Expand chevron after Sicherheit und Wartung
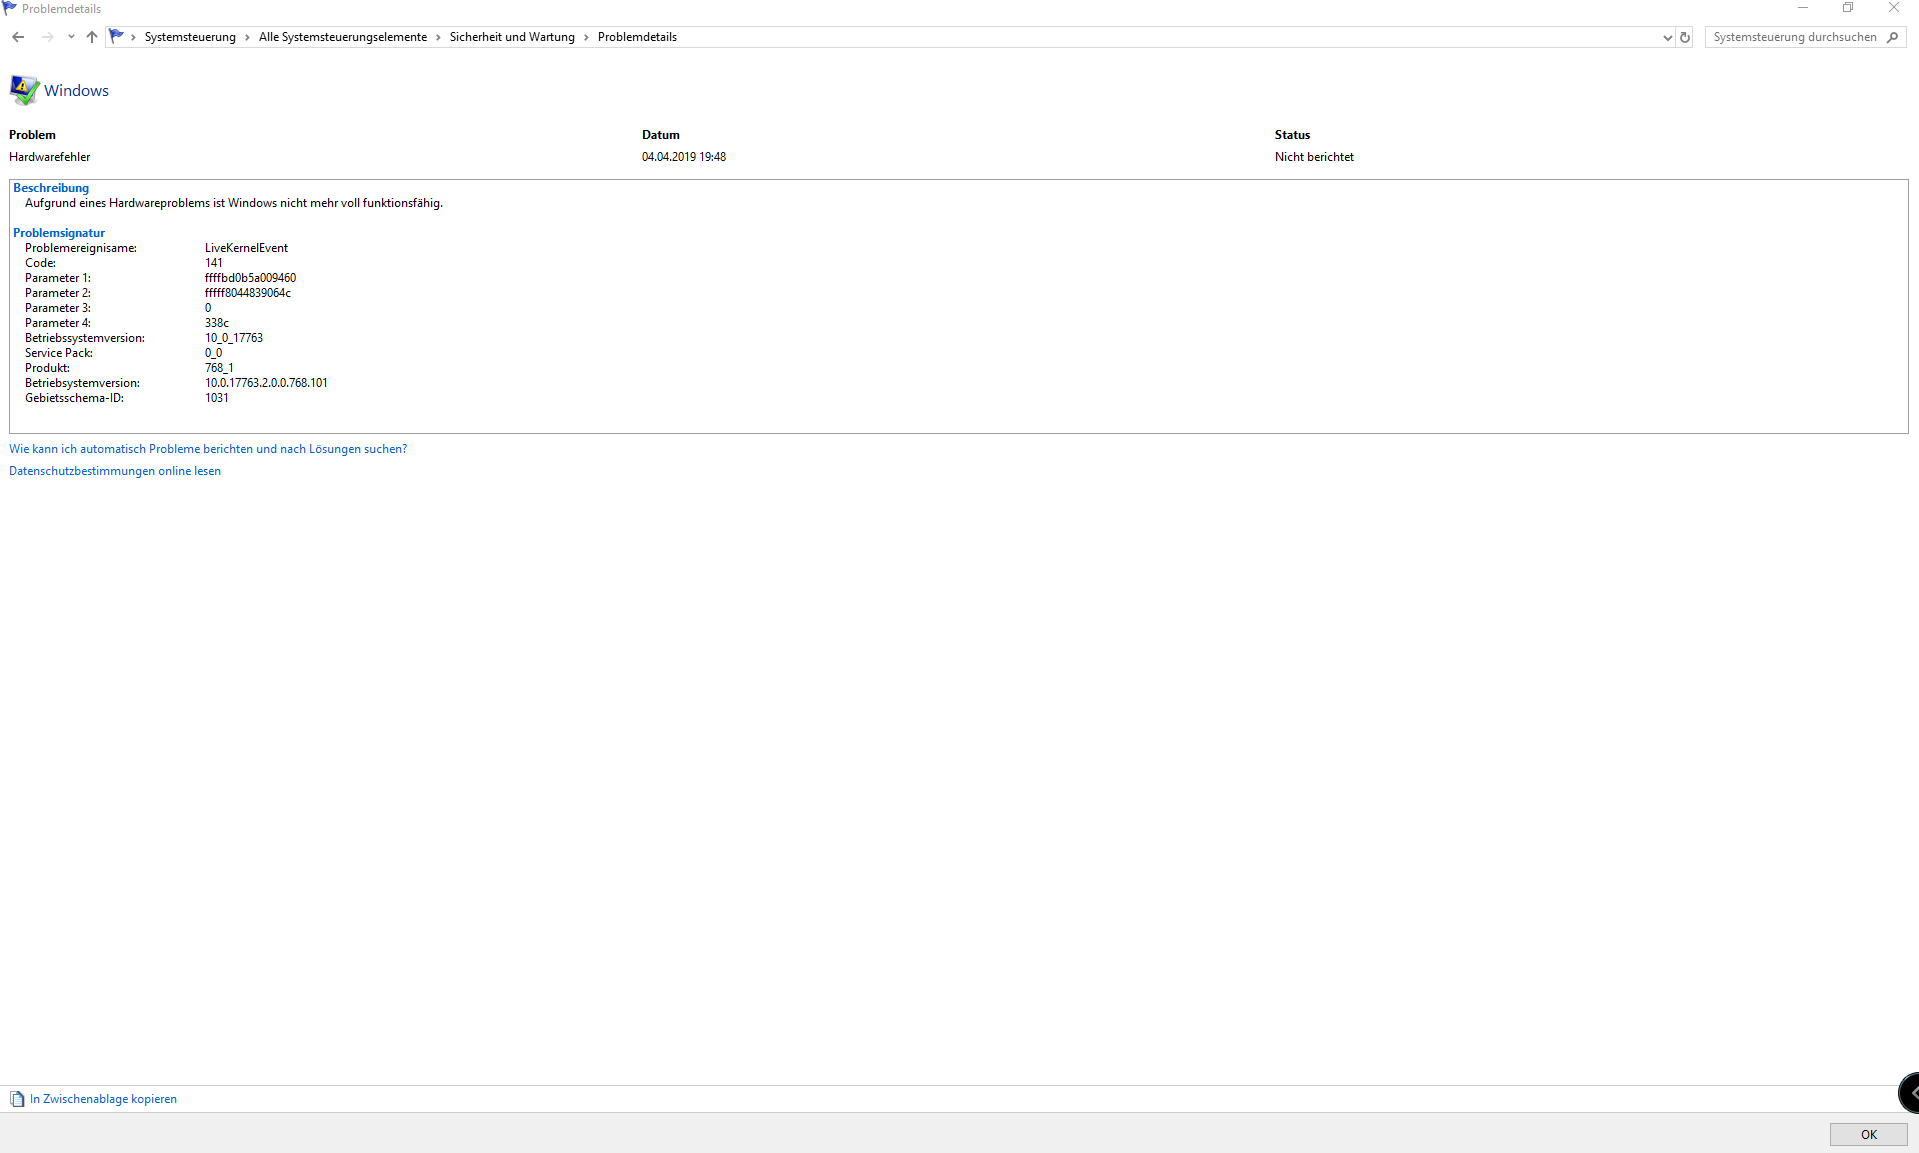Image resolution: width=1919 pixels, height=1153 pixels. [x=586, y=37]
